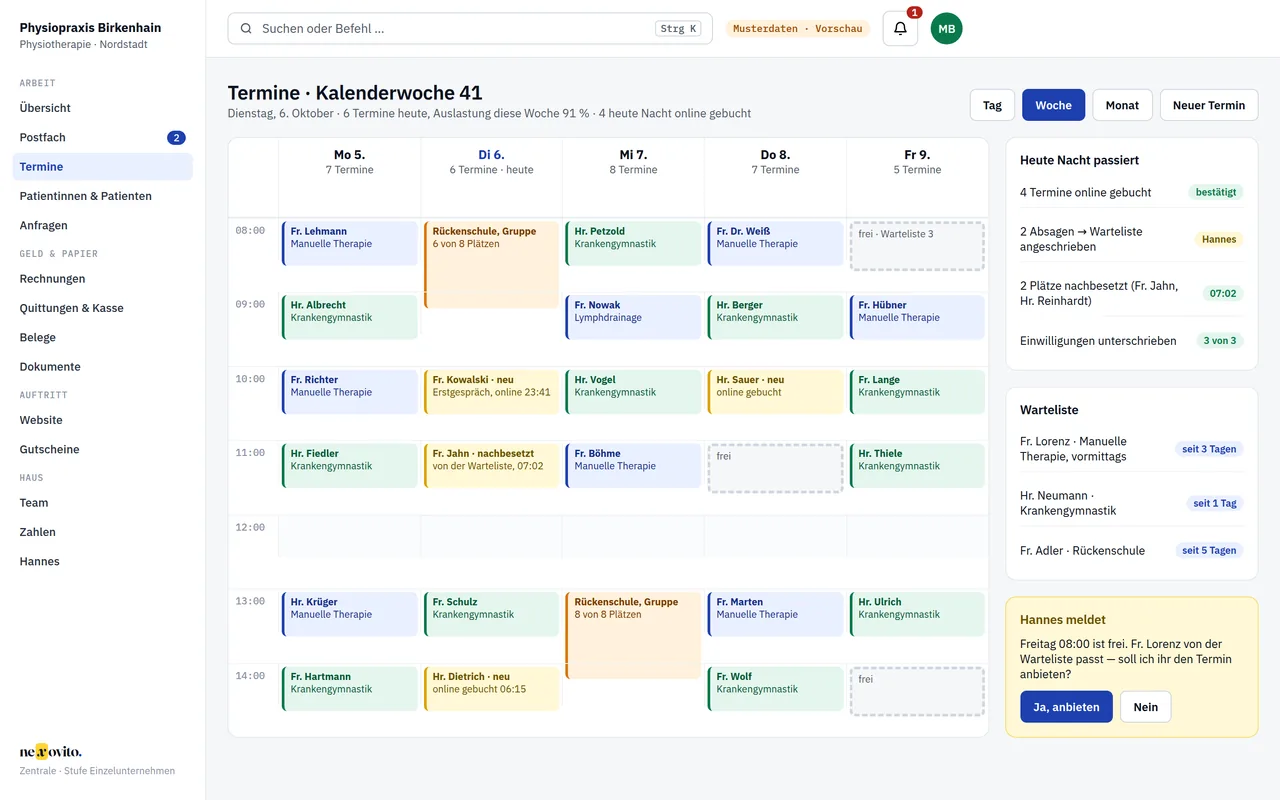The image size is (1280, 800).
Task: Open Fr. Lehmann's Monday appointment
Action: coord(349,244)
